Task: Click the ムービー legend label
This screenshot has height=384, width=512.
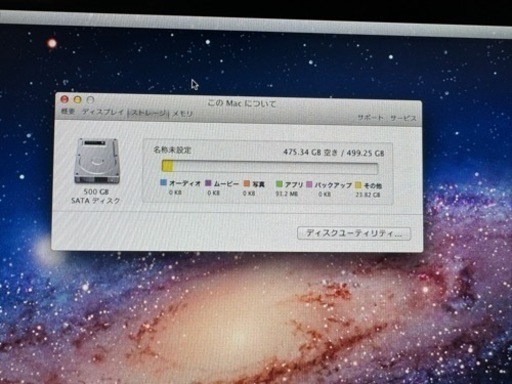Action: (226, 184)
